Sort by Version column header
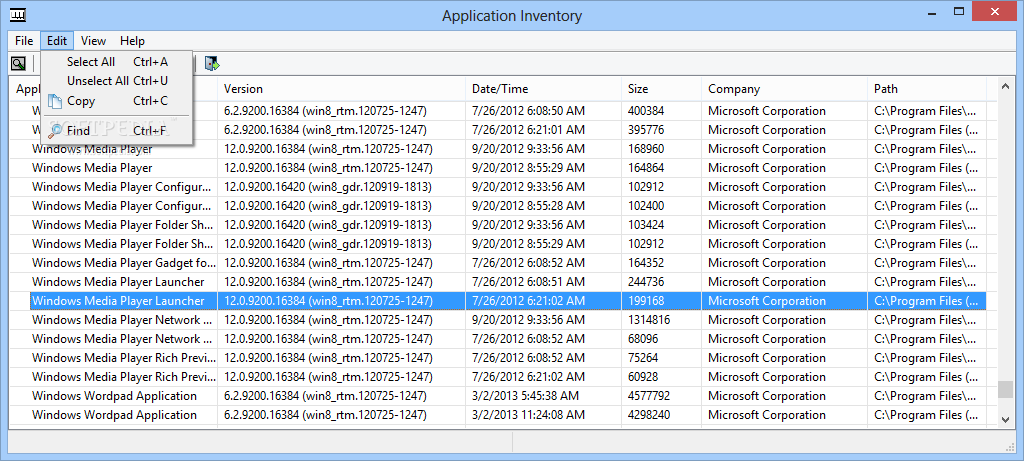The image size is (1024, 461). (342, 89)
